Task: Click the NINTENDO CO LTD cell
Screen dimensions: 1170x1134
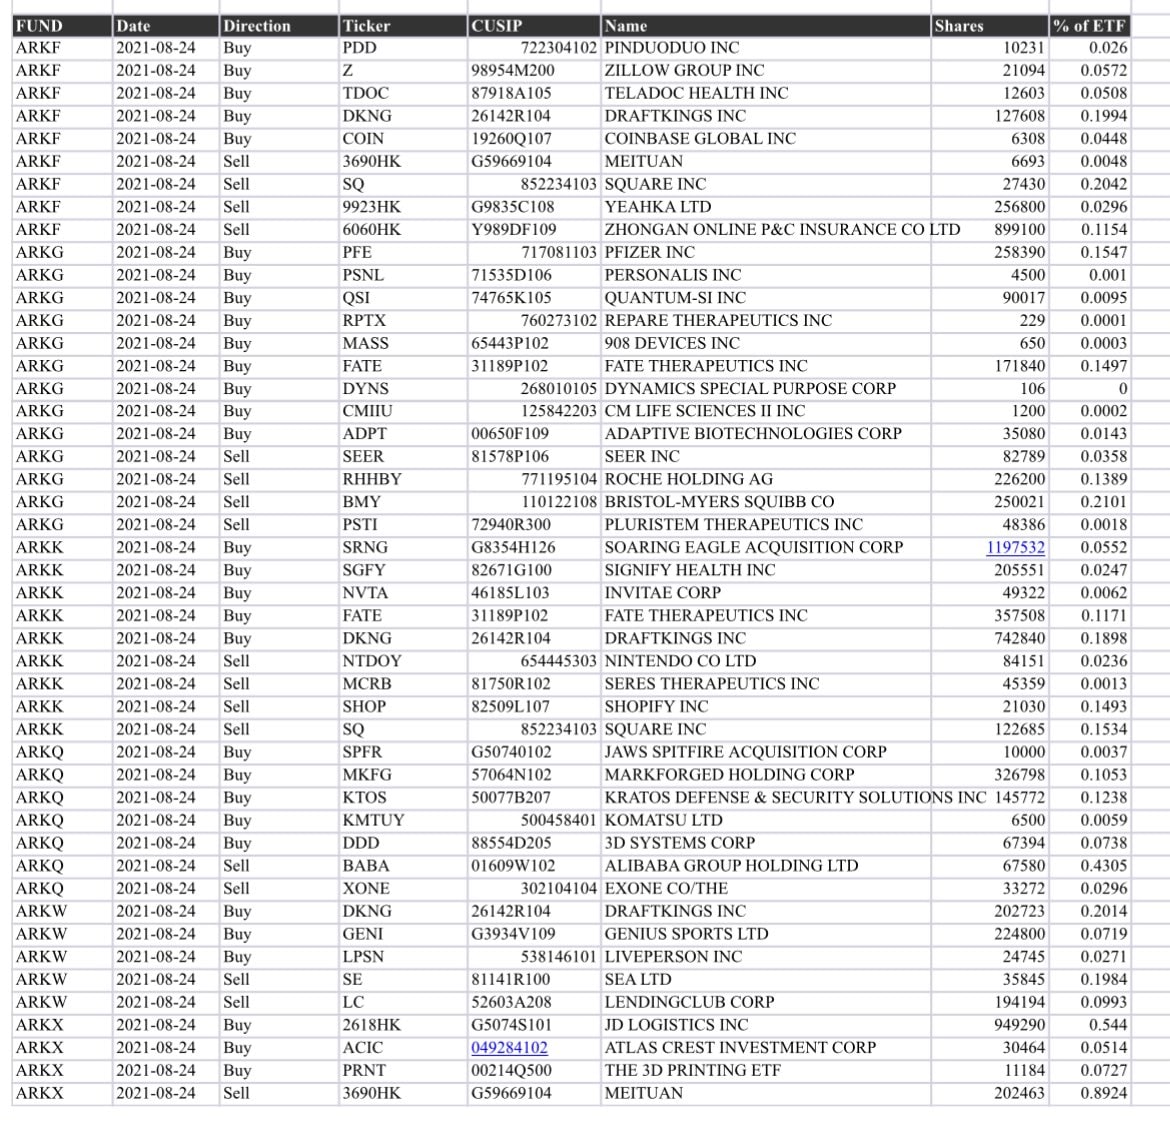Action: point(766,661)
